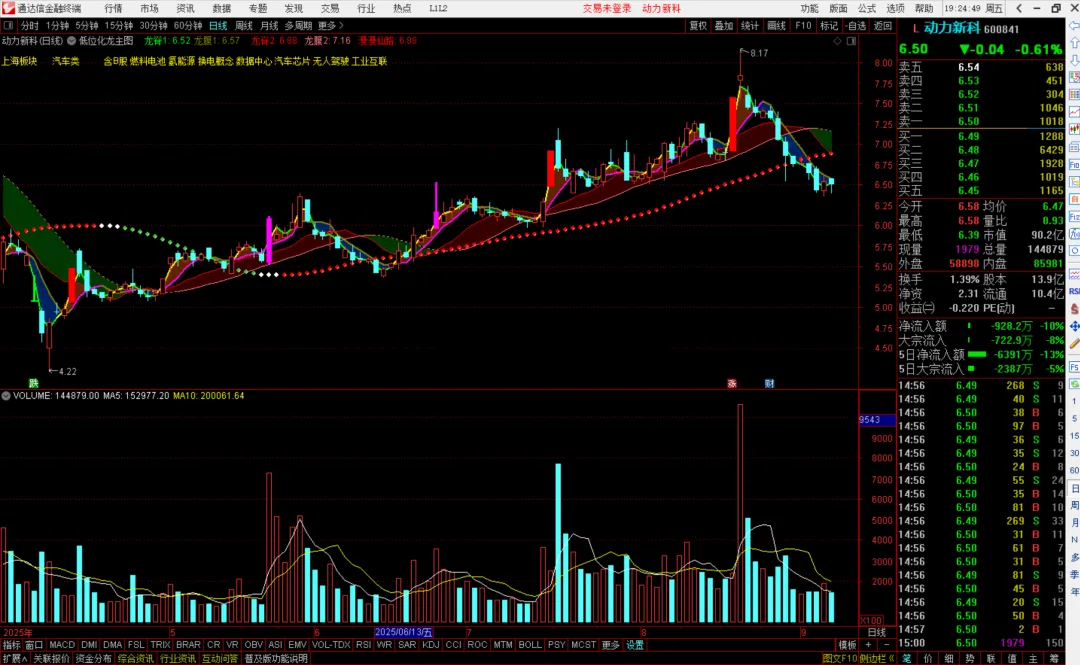Click the circle icon beside 低位化龙主图
Screen dimensions: 1080x665
[x=72, y=41]
